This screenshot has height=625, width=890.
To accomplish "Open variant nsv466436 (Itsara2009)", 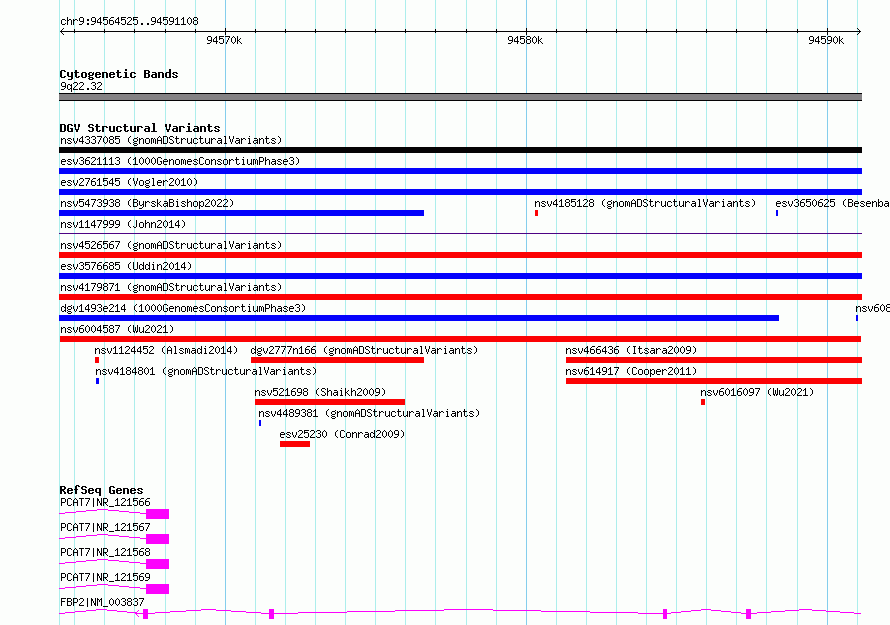I will click(631, 350).
